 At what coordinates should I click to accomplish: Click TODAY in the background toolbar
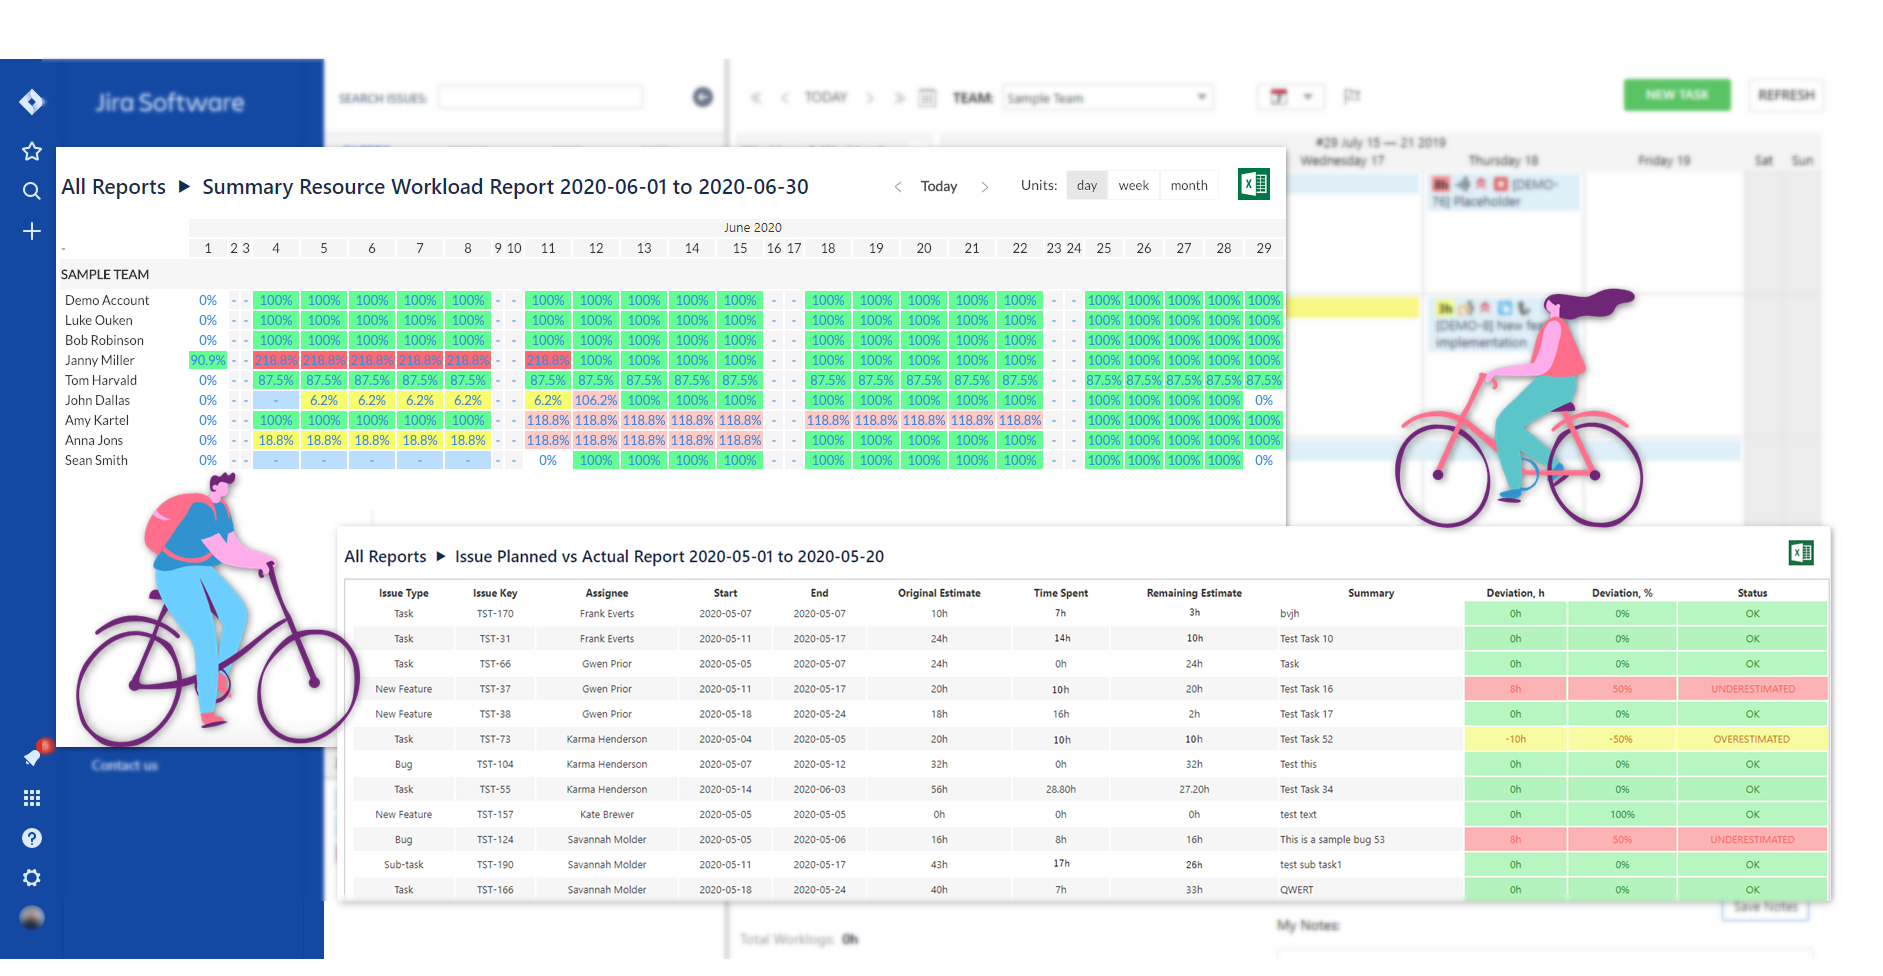pos(826,97)
